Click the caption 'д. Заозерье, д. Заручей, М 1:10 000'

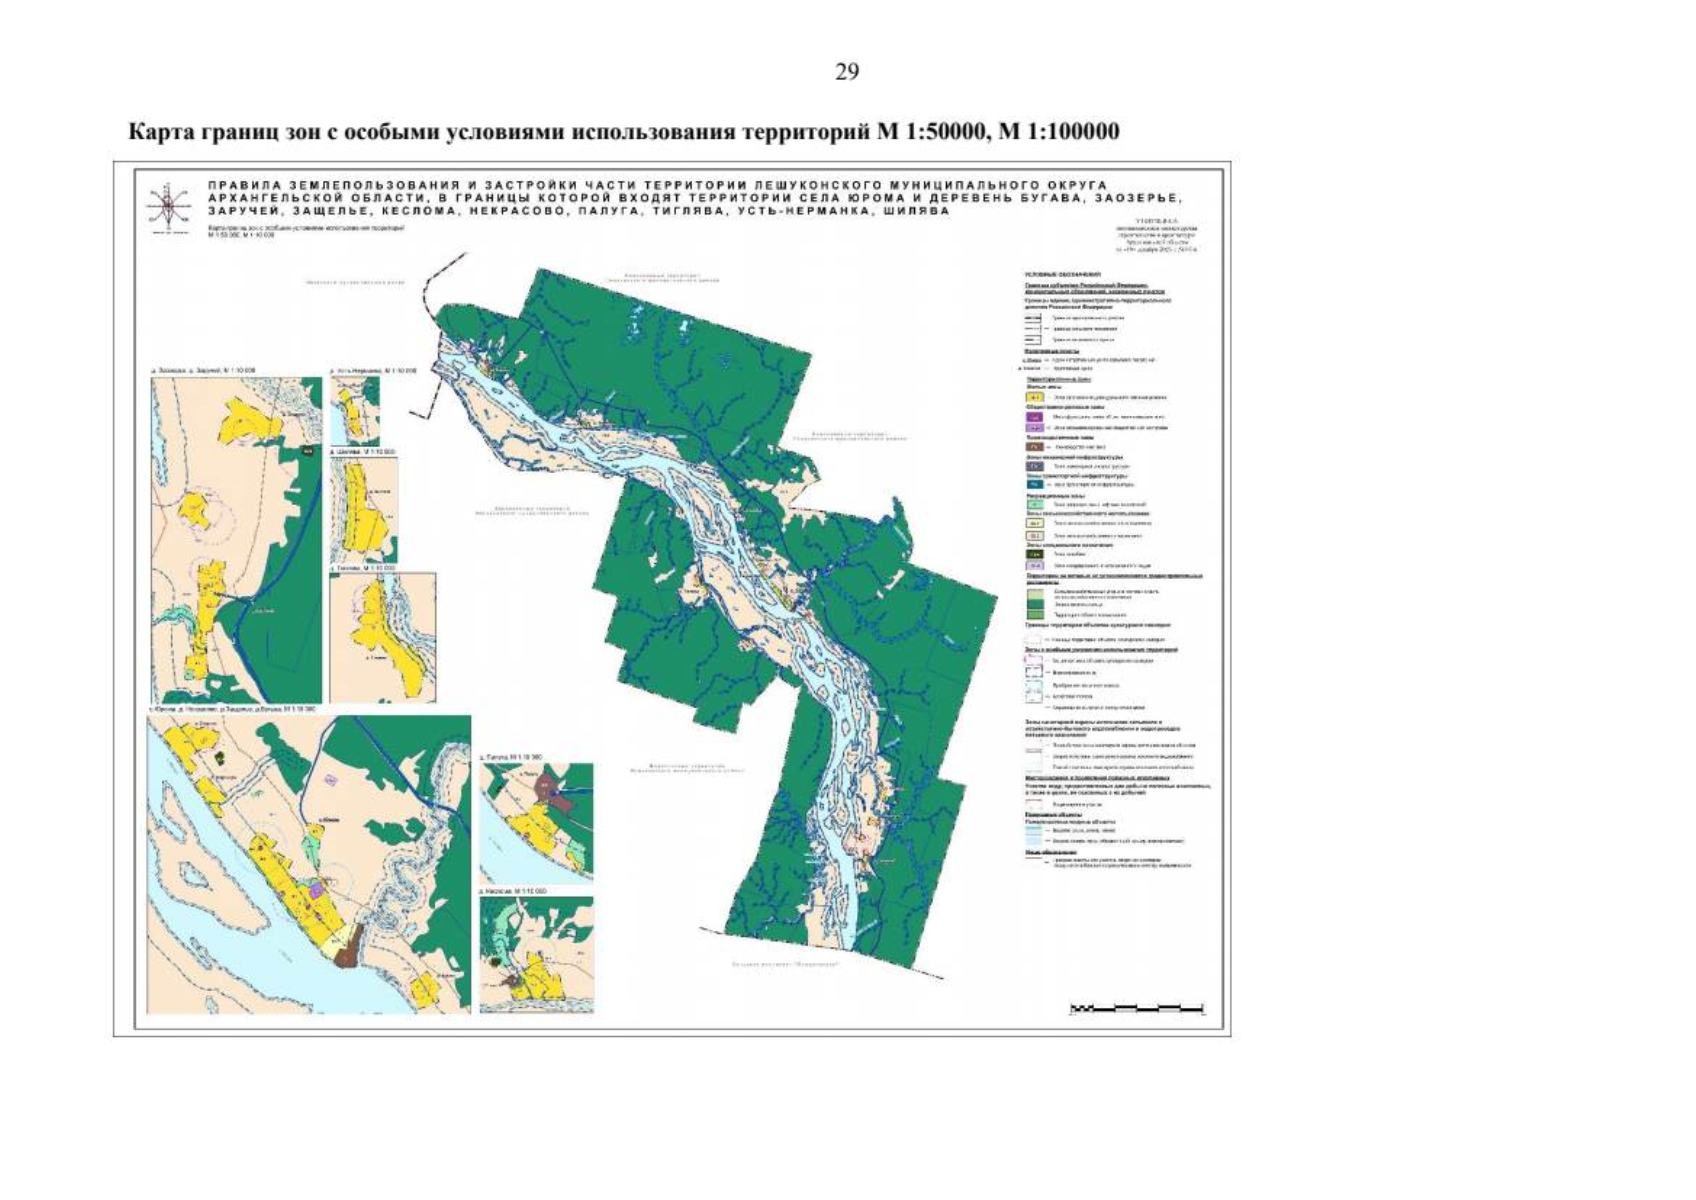pos(203,371)
